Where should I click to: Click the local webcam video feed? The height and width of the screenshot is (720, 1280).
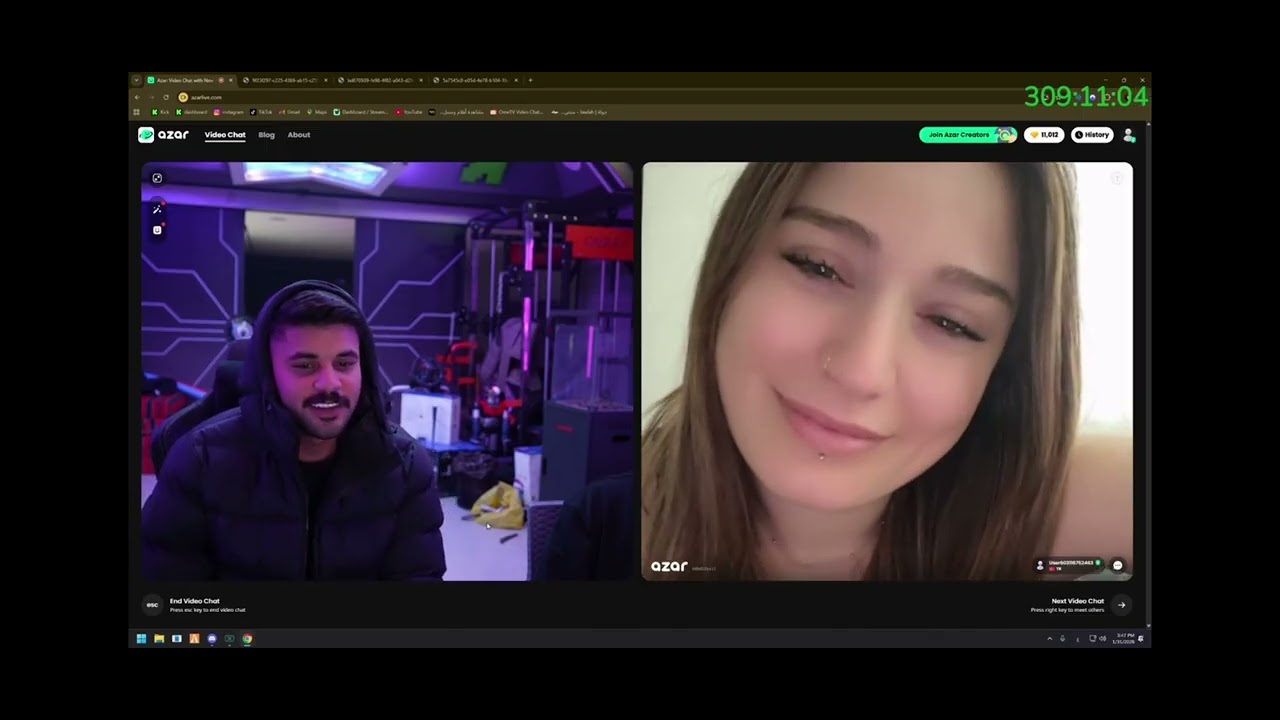tap(387, 371)
